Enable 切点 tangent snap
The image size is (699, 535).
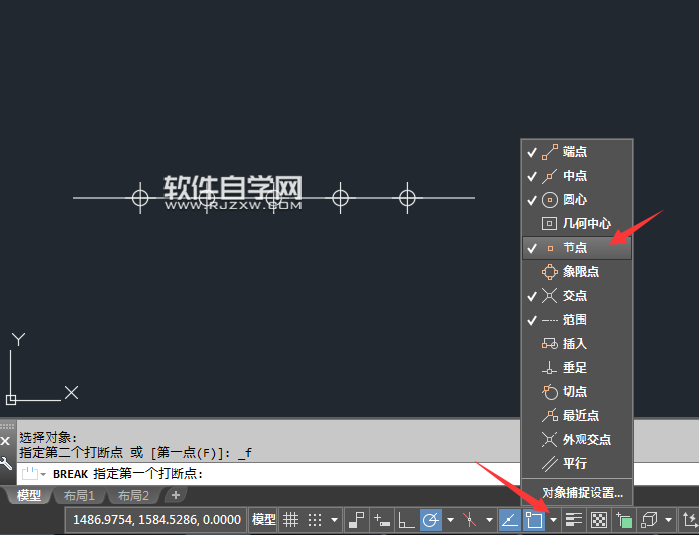click(577, 392)
